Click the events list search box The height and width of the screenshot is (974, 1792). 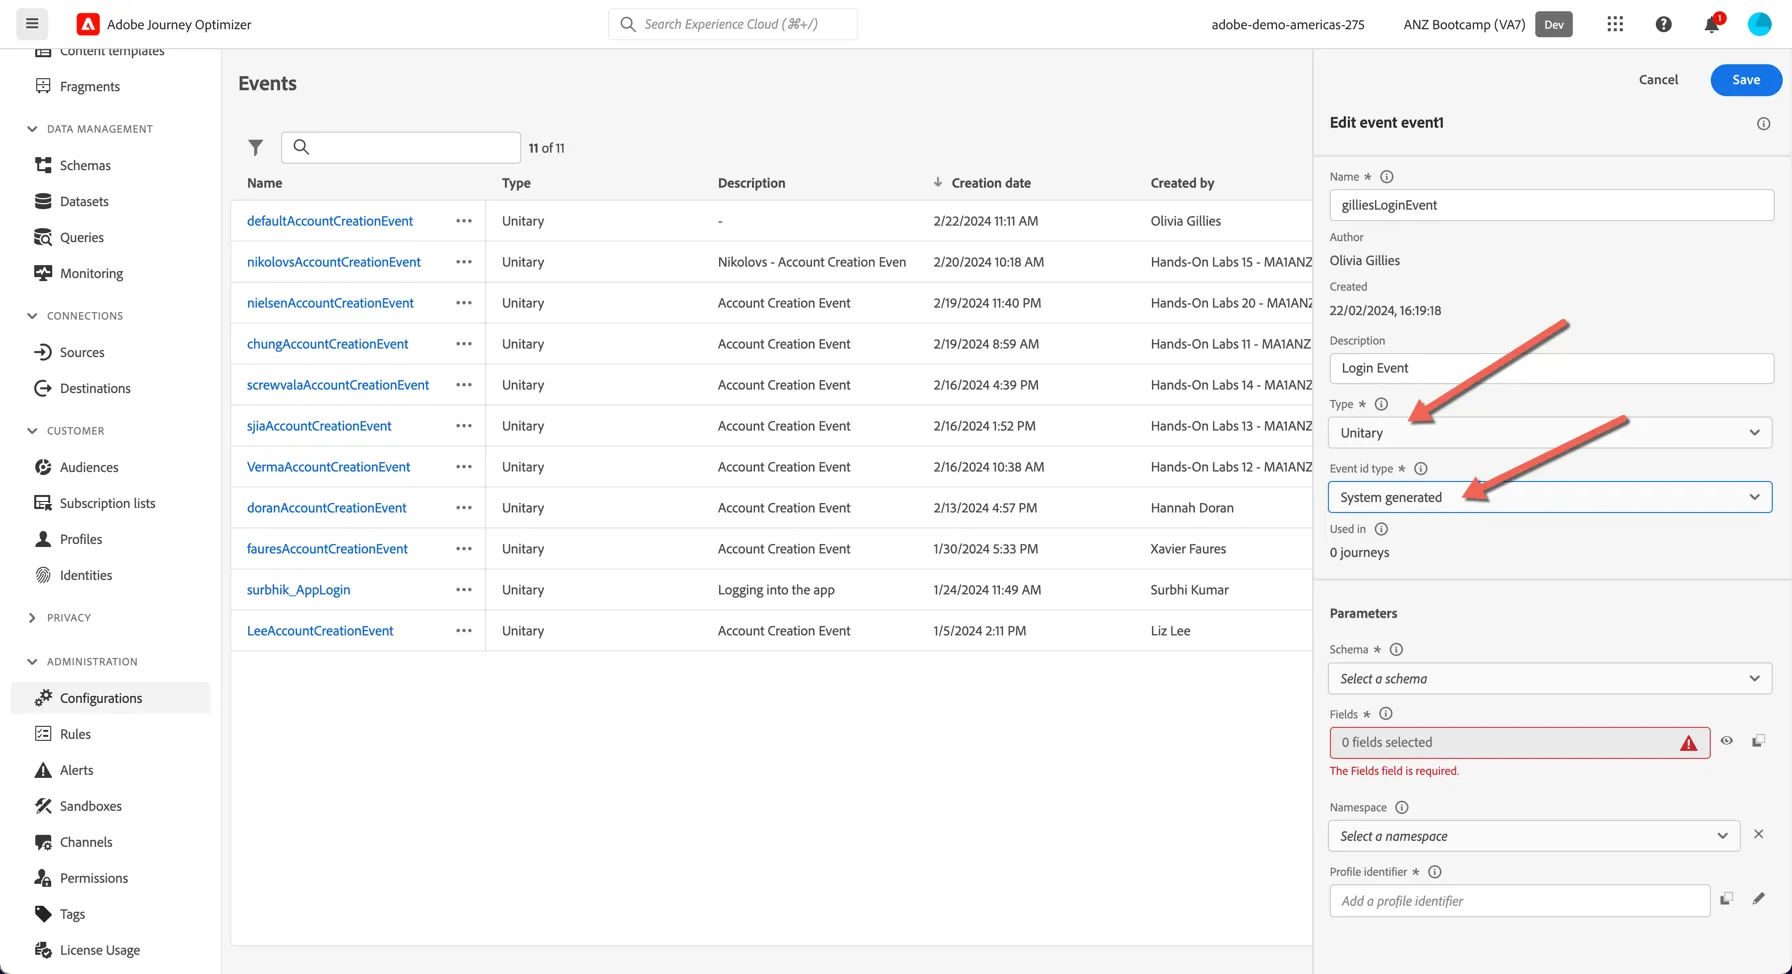pos(401,148)
